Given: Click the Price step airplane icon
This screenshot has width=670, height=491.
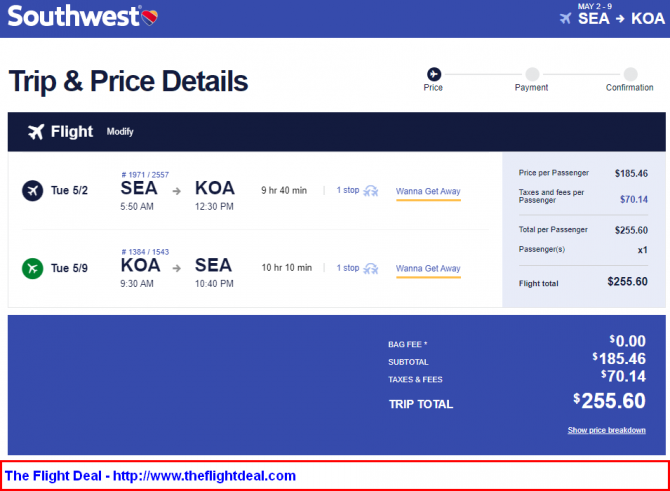Looking at the screenshot, I should tap(434, 74).
